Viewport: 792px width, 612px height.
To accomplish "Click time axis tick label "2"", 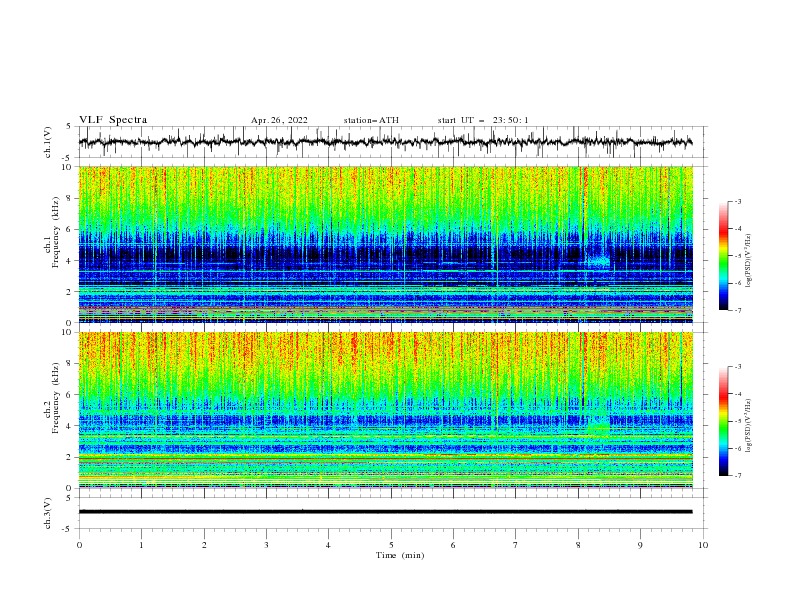I will click(204, 545).
